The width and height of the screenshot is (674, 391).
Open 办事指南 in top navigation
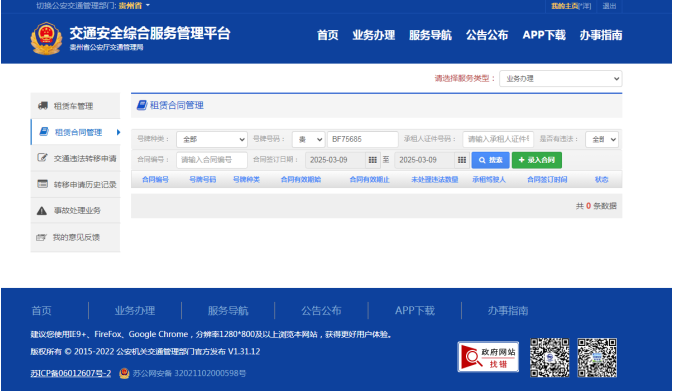coord(601,35)
